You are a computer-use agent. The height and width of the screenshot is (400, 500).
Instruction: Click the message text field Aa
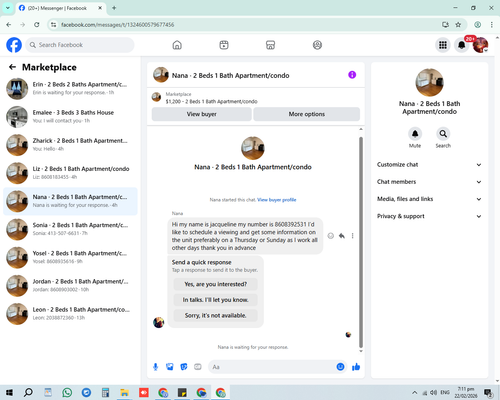273,367
